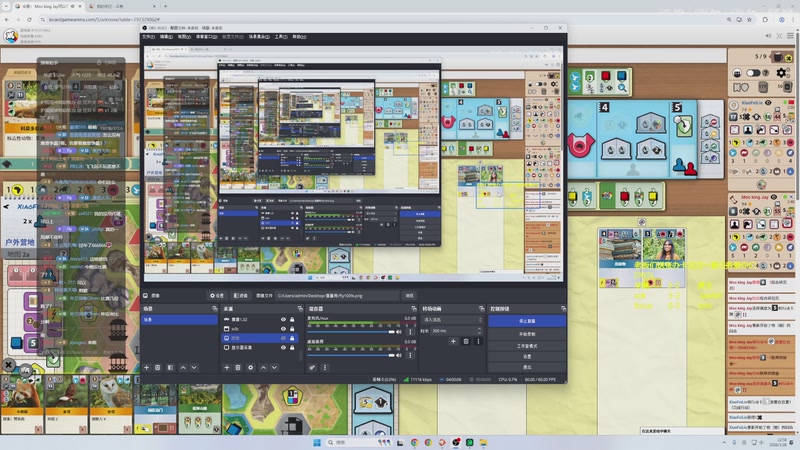
Task: Open Filters button above Scenes panel
Action: [240, 295]
